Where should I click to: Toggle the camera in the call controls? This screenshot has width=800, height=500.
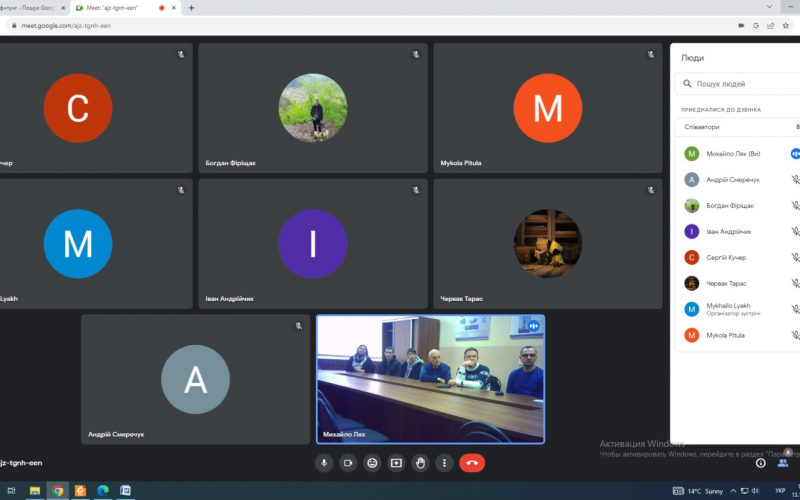click(x=348, y=463)
